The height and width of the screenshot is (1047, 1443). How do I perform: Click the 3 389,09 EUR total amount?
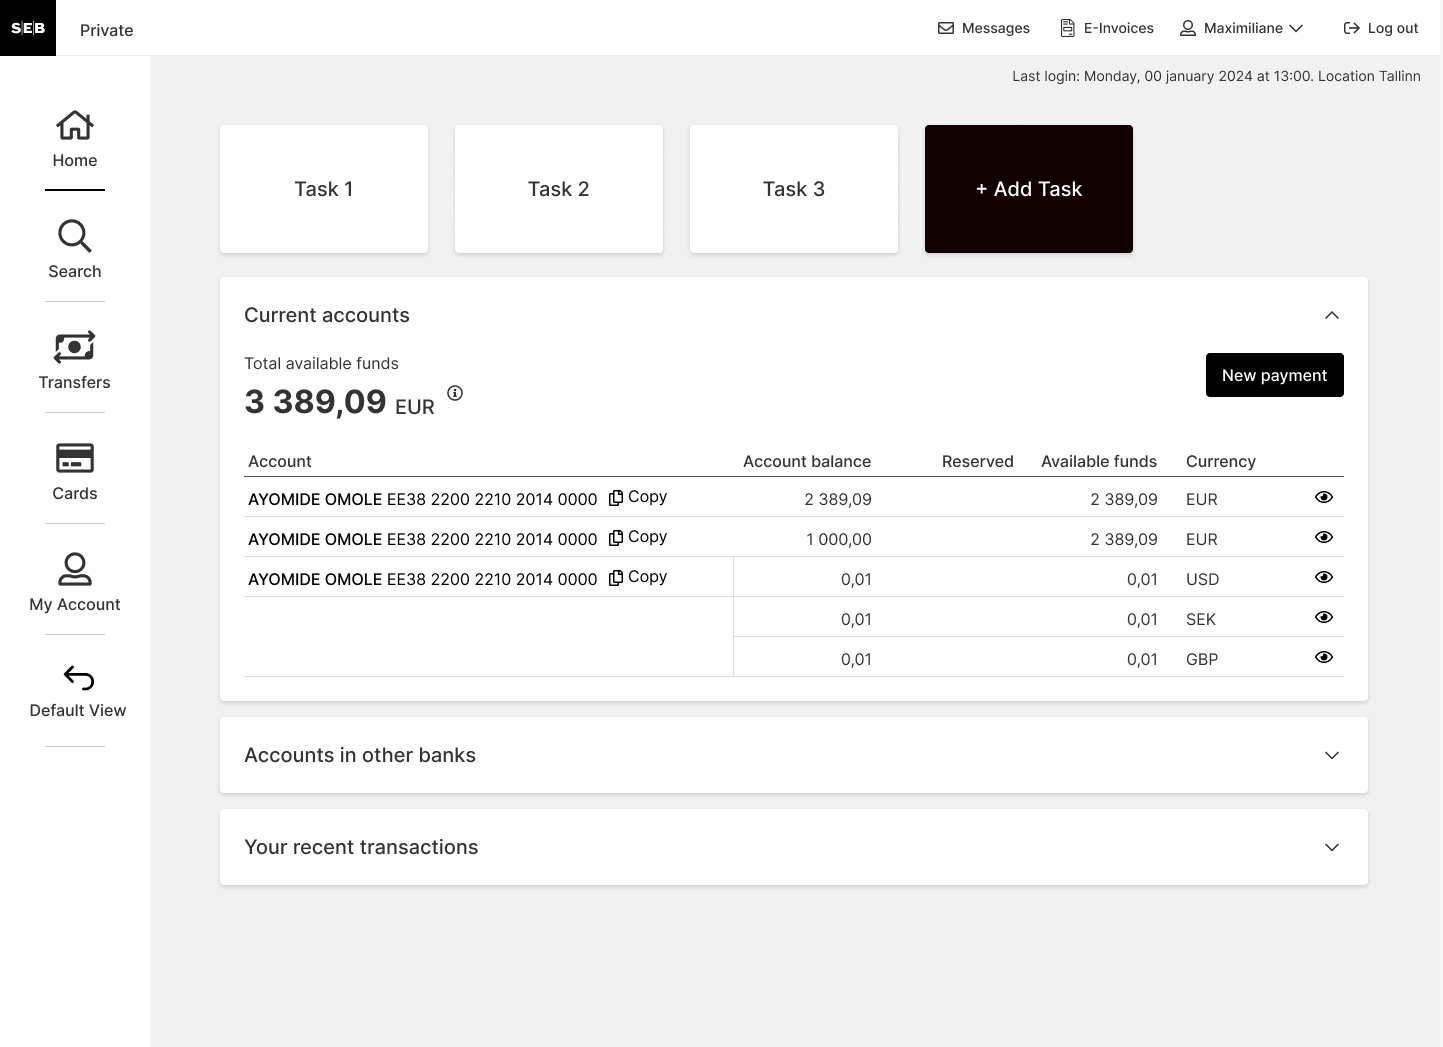coord(340,402)
